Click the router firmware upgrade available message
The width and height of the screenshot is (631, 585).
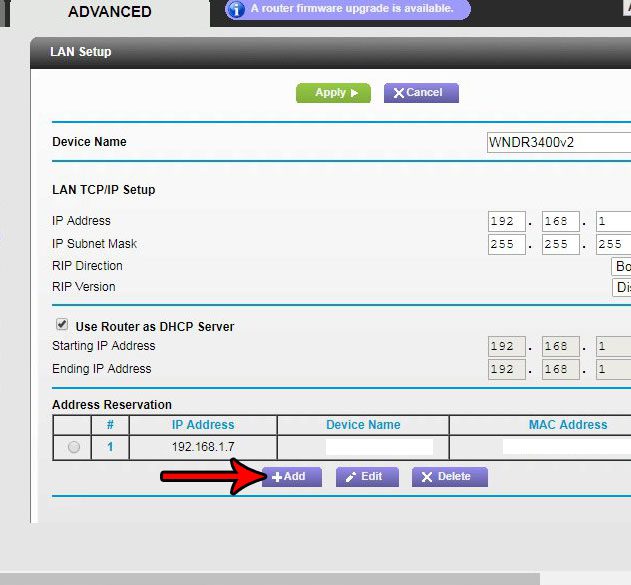pyautogui.click(x=351, y=9)
